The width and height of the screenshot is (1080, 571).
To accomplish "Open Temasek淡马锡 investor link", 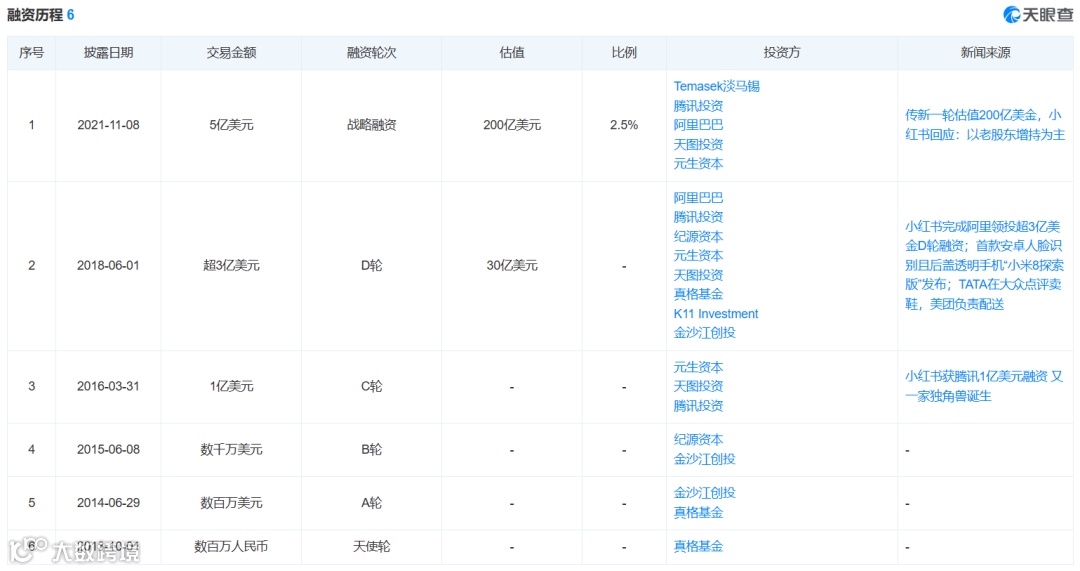I will (x=716, y=86).
